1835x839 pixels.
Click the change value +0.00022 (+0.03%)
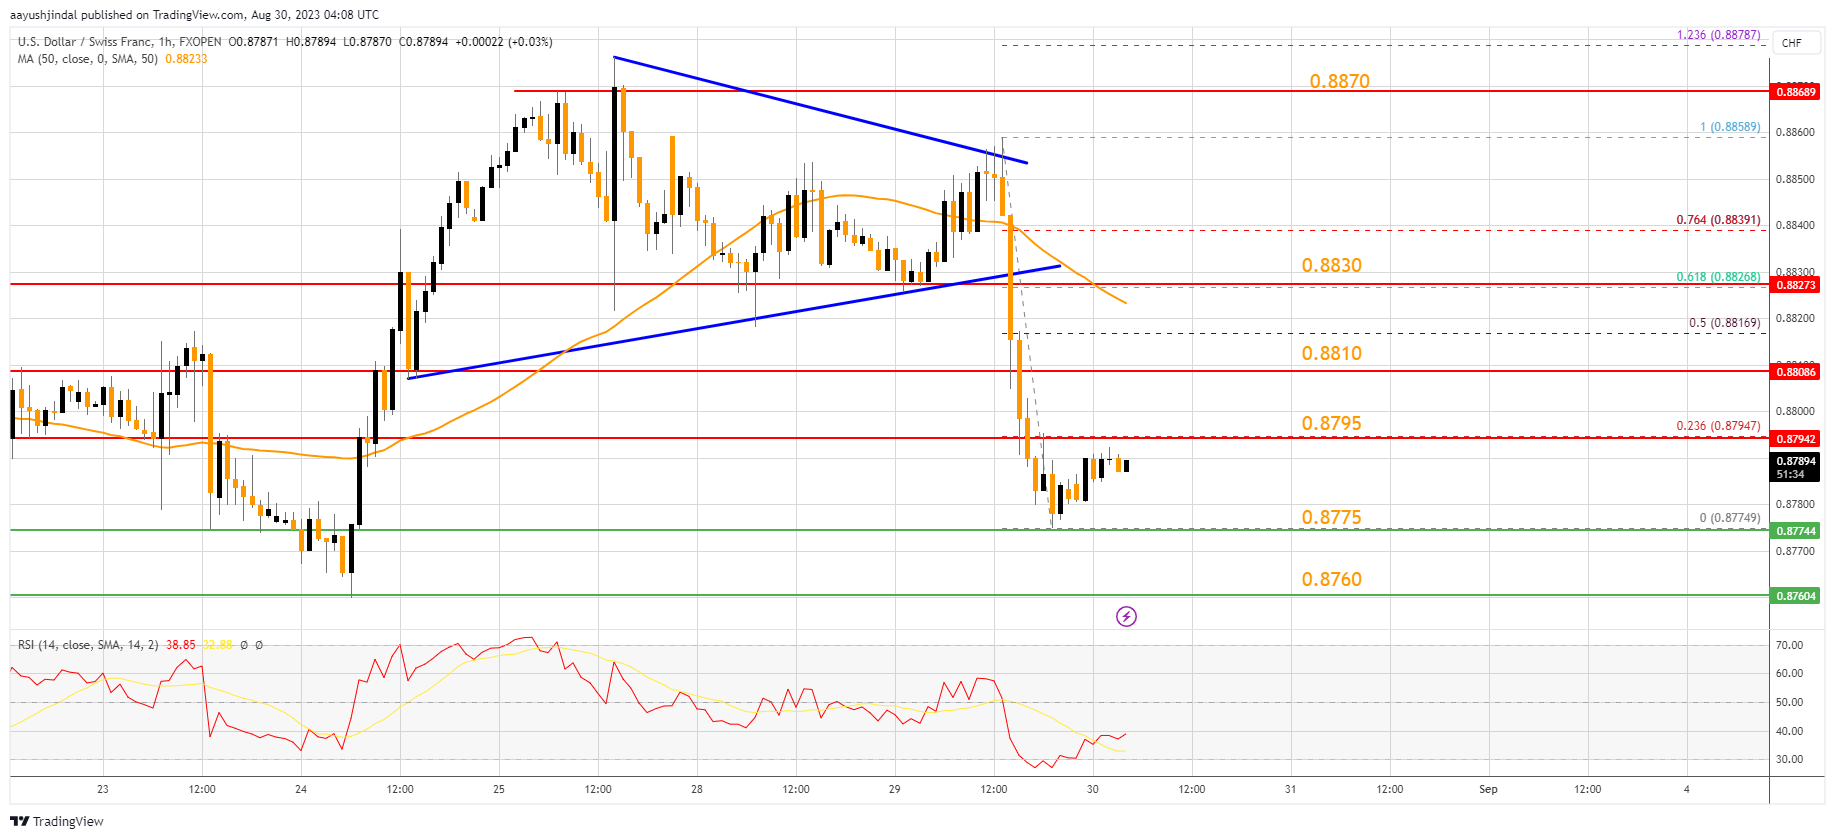pos(504,42)
